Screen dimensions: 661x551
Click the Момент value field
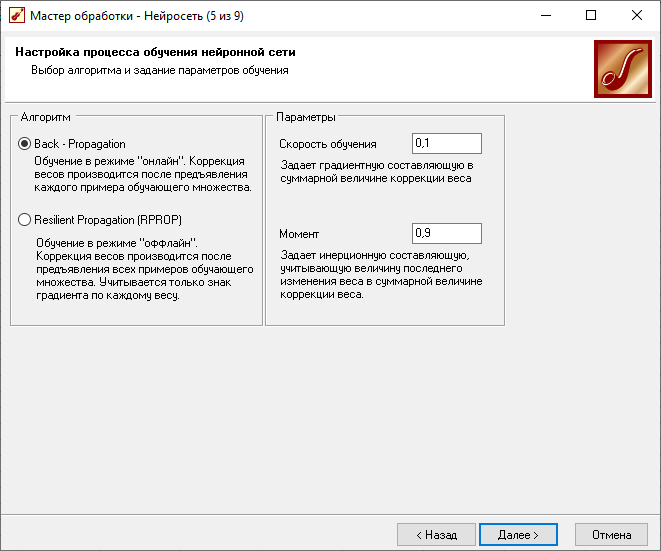pos(447,233)
